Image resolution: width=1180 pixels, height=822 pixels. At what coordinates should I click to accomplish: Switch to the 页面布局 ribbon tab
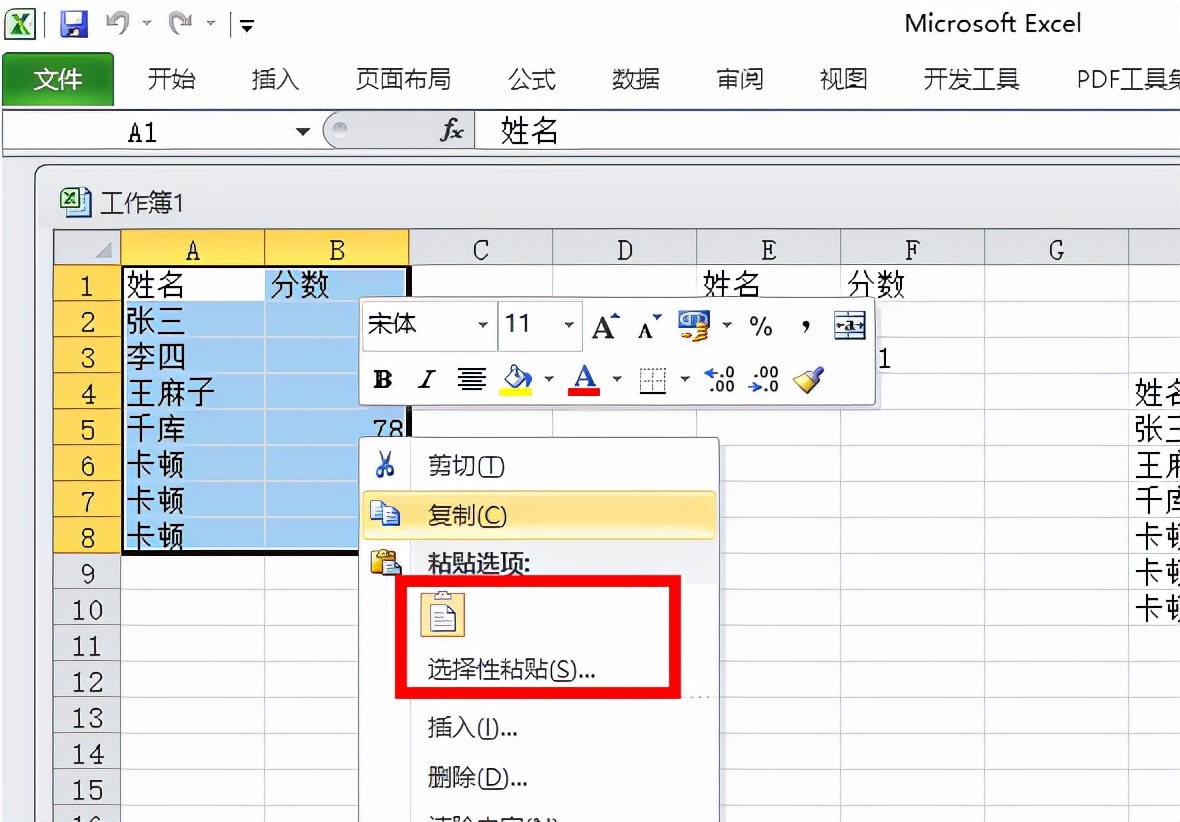pyautogui.click(x=403, y=79)
